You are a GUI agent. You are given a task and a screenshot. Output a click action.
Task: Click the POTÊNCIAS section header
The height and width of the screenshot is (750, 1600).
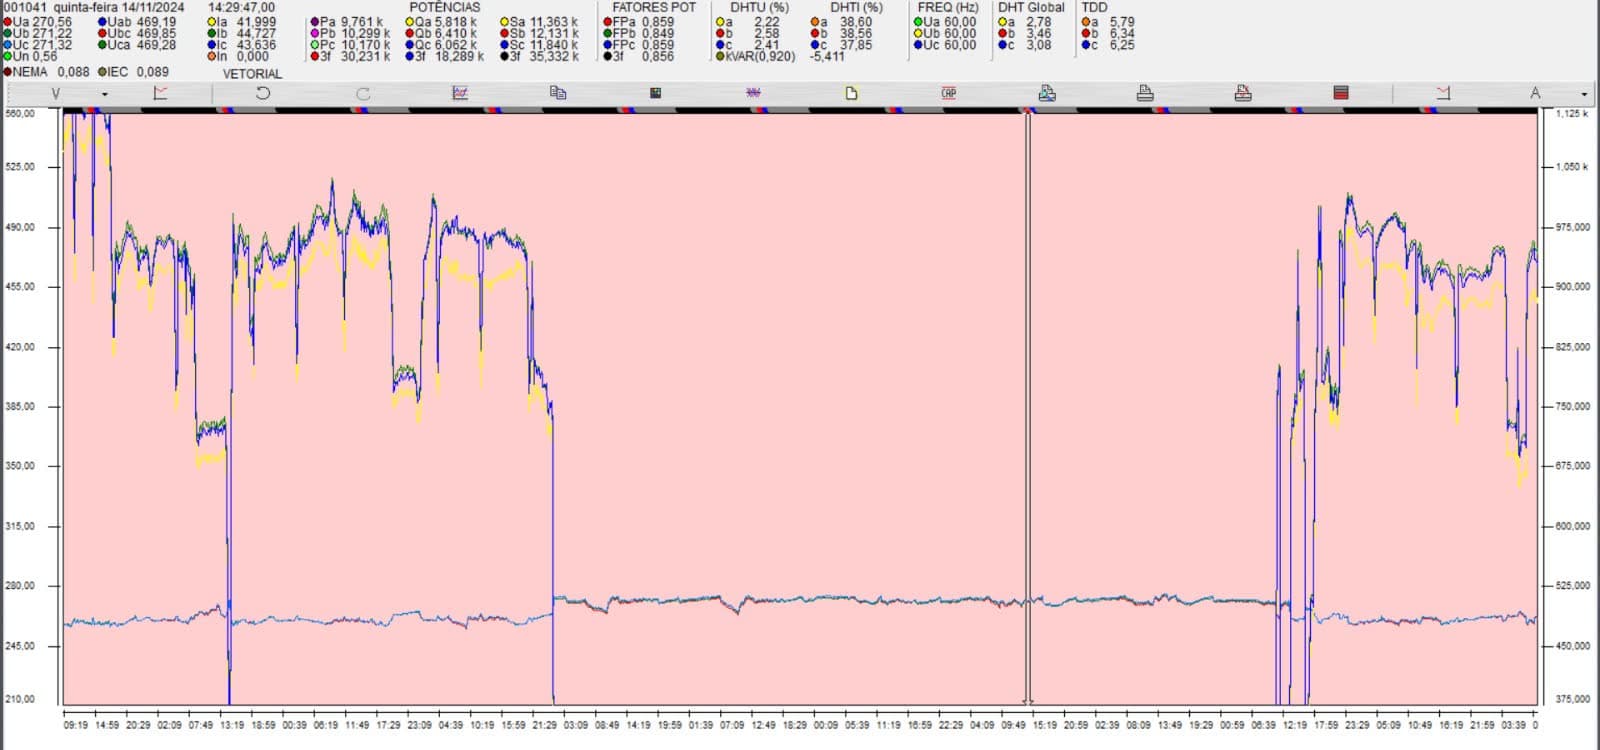[x=445, y=7]
